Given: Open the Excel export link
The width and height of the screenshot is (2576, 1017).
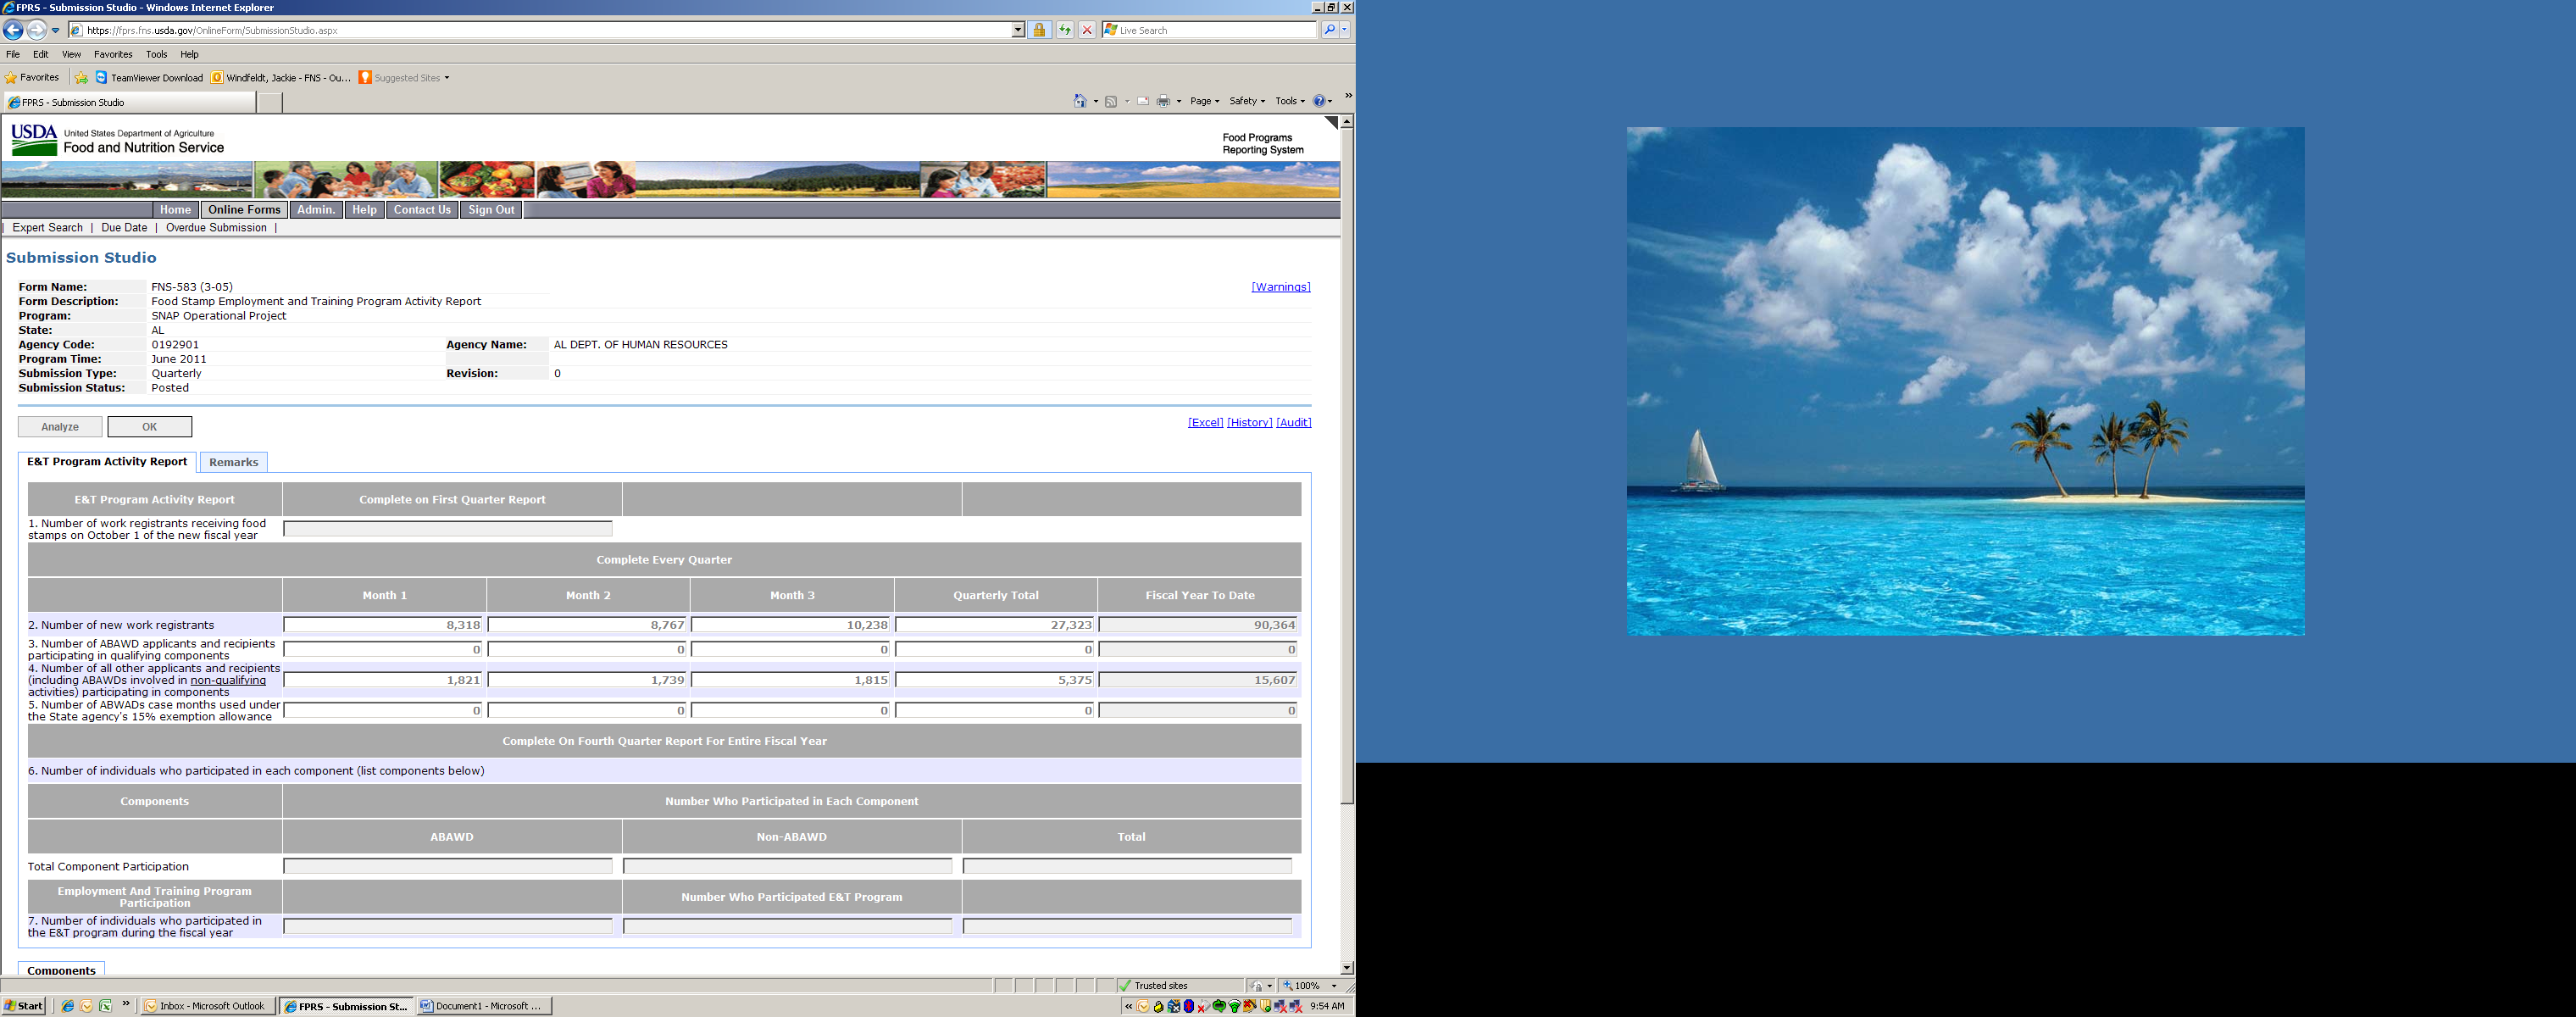Looking at the screenshot, I should click(x=1205, y=423).
